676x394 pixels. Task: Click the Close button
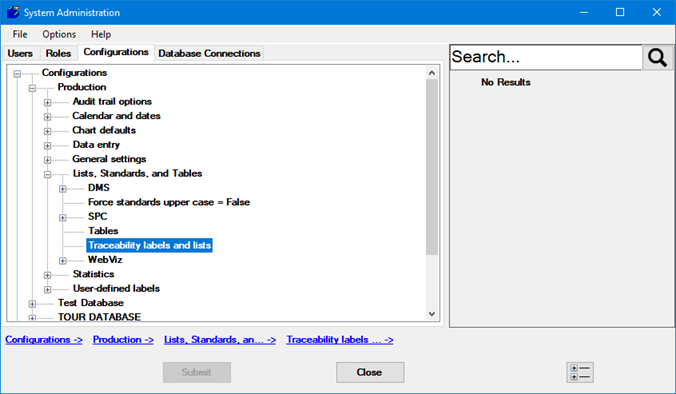pyautogui.click(x=370, y=372)
